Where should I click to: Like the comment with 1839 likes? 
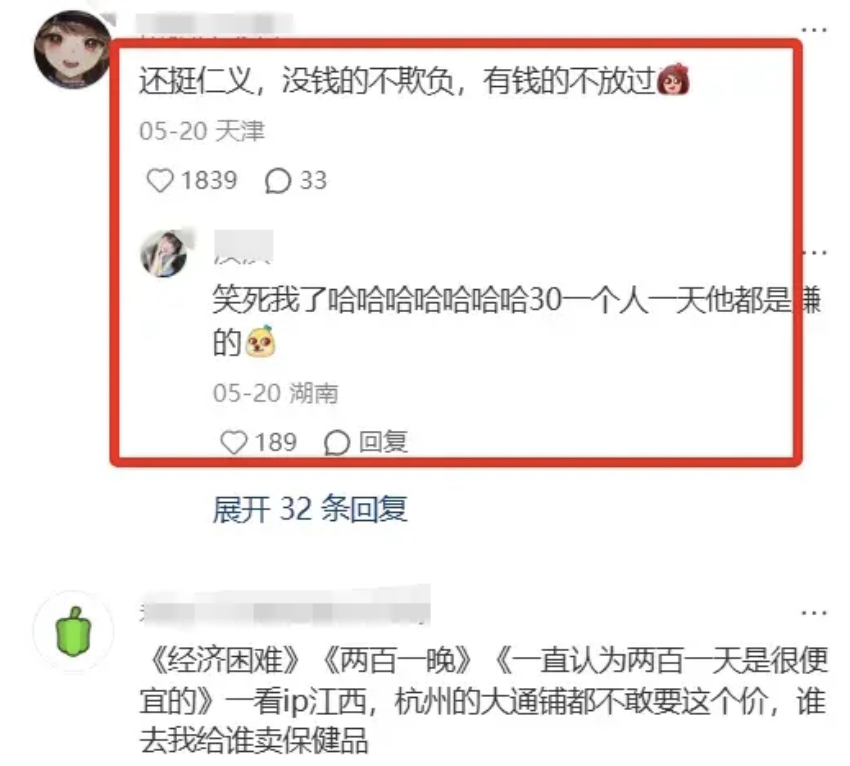click(x=160, y=181)
